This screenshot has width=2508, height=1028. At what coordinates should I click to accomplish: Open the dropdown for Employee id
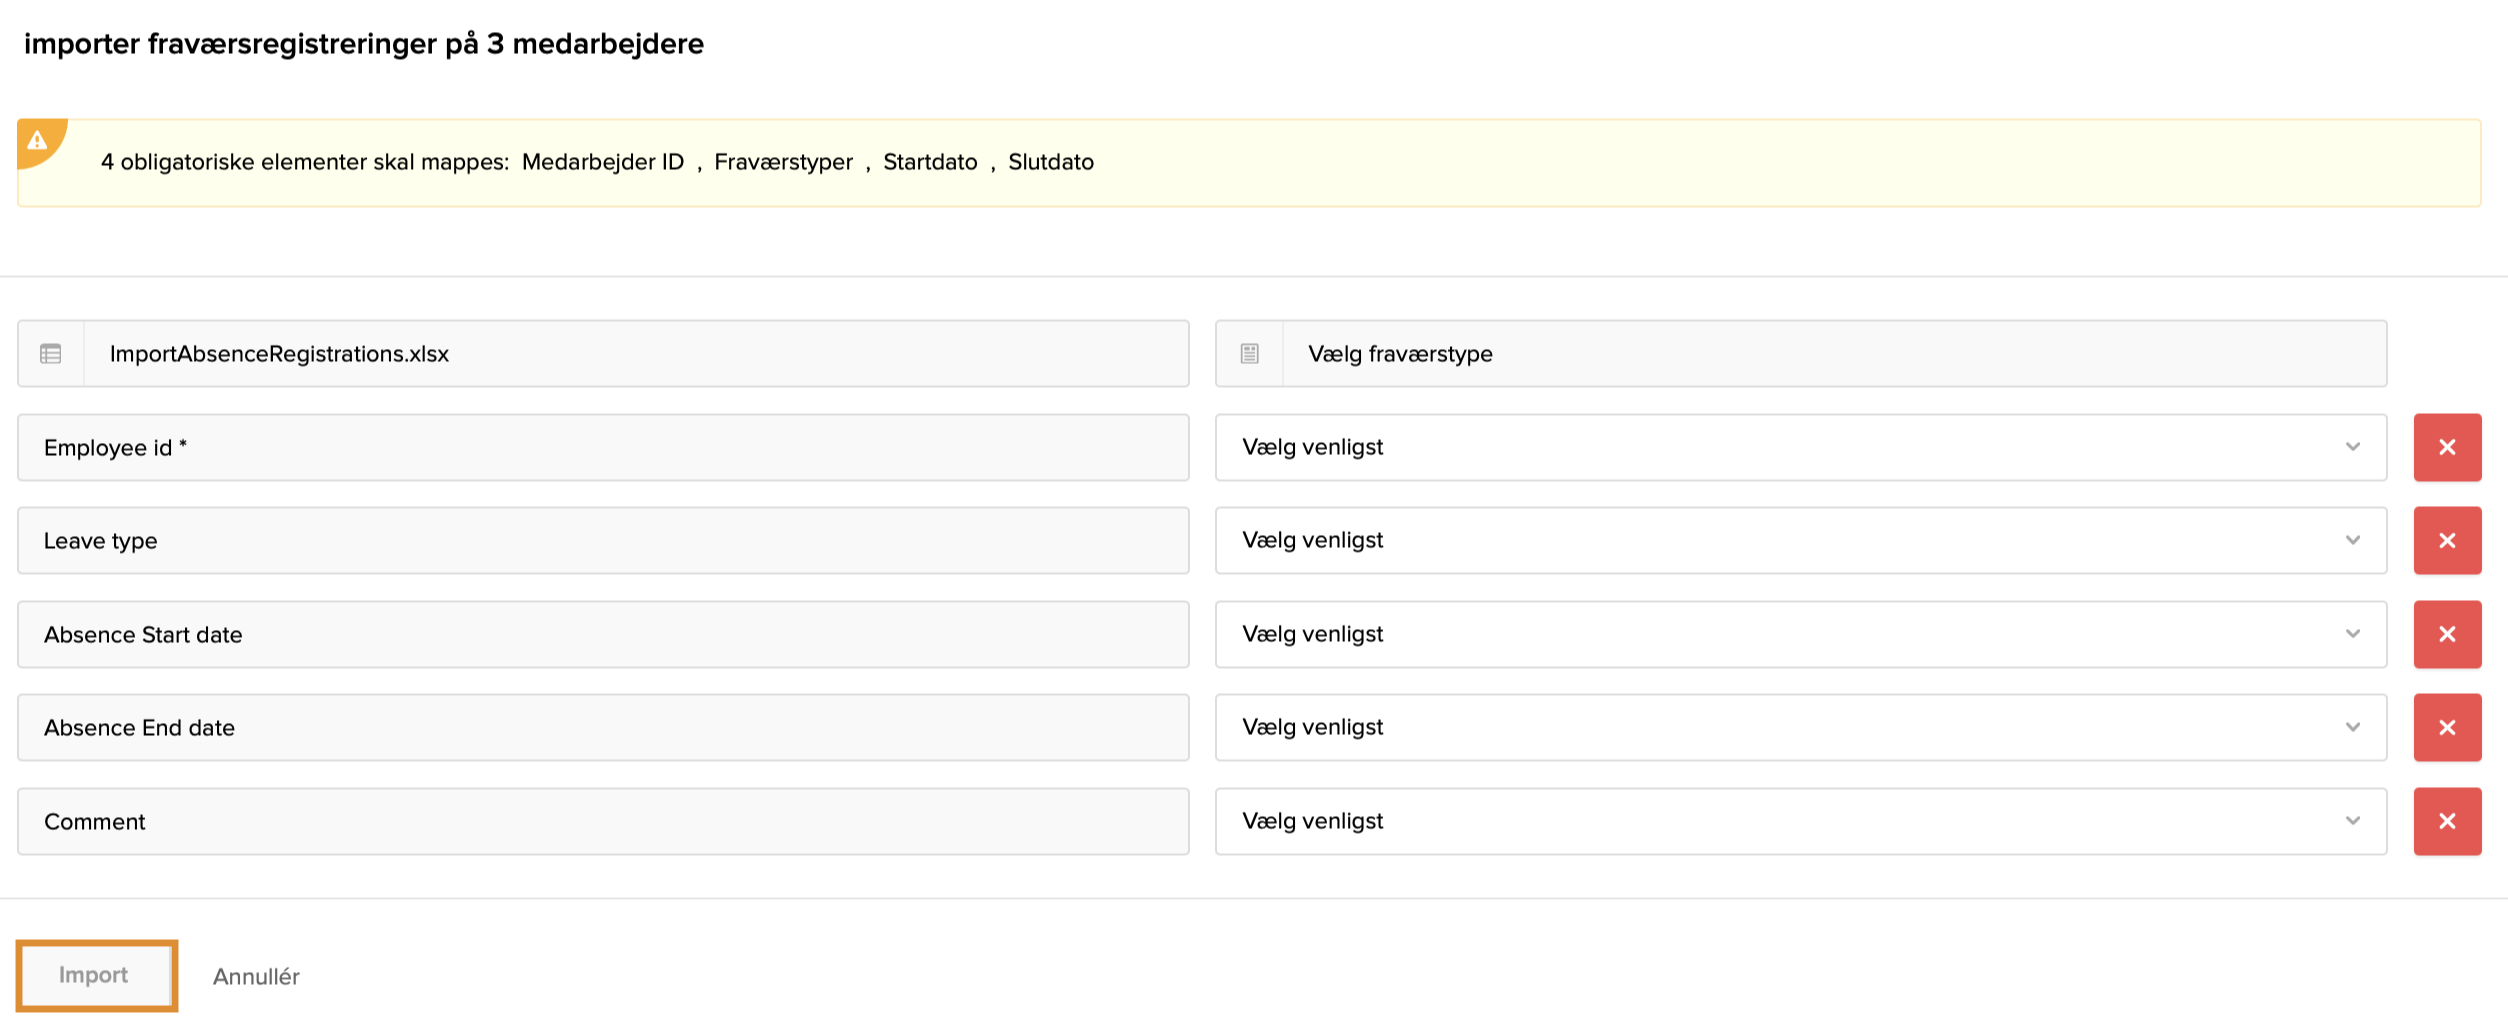pos(1800,447)
